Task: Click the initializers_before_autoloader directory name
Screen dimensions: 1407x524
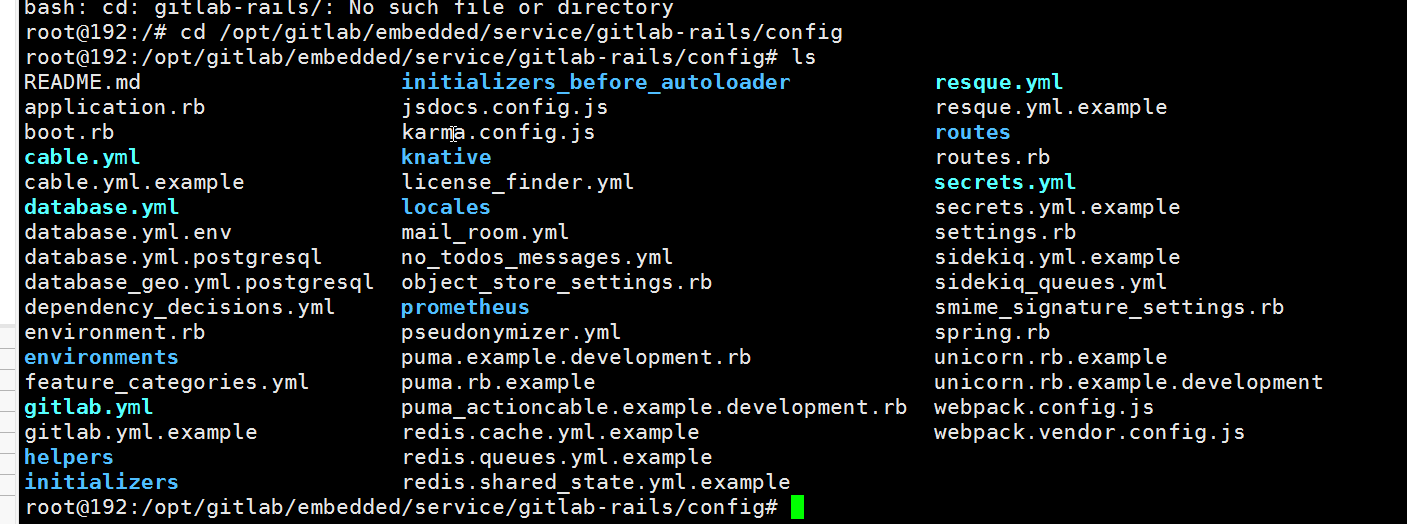Action: [x=595, y=82]
